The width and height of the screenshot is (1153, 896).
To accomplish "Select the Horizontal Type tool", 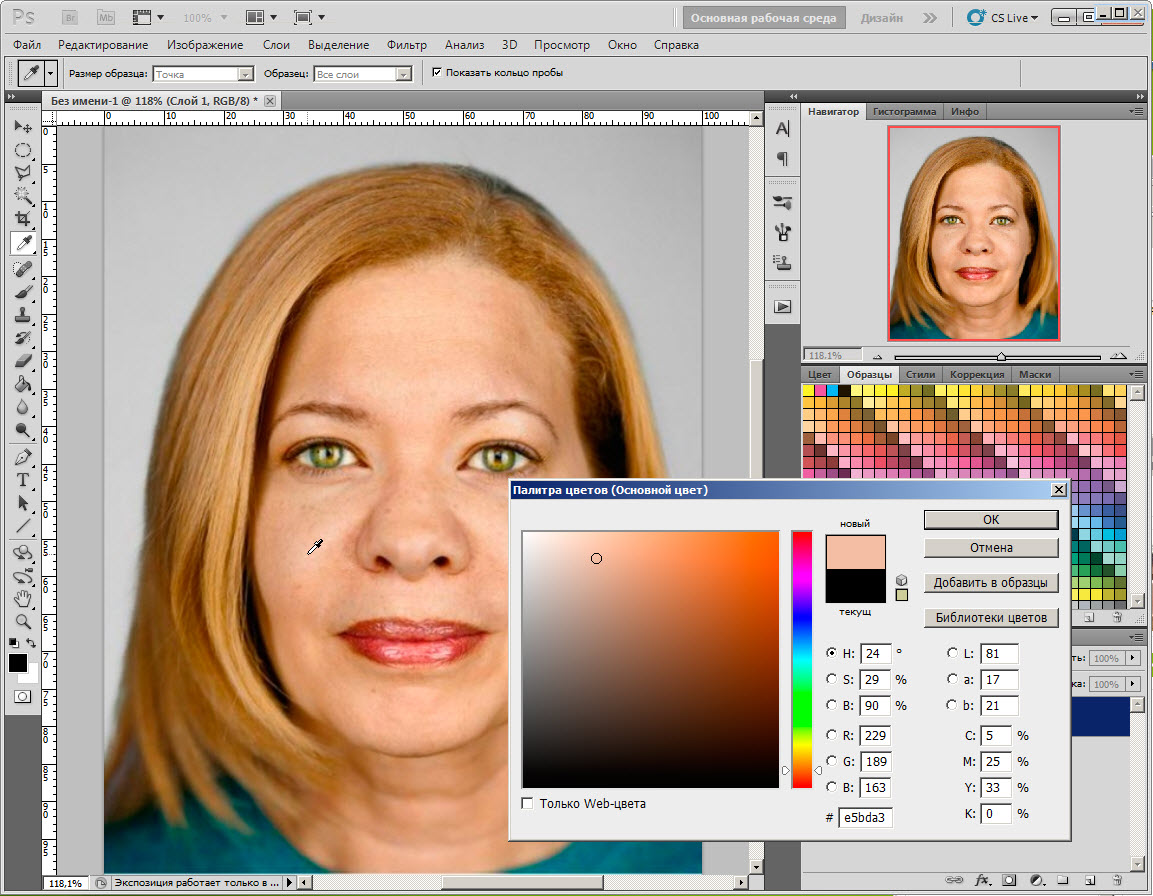I will pos(23,480).
